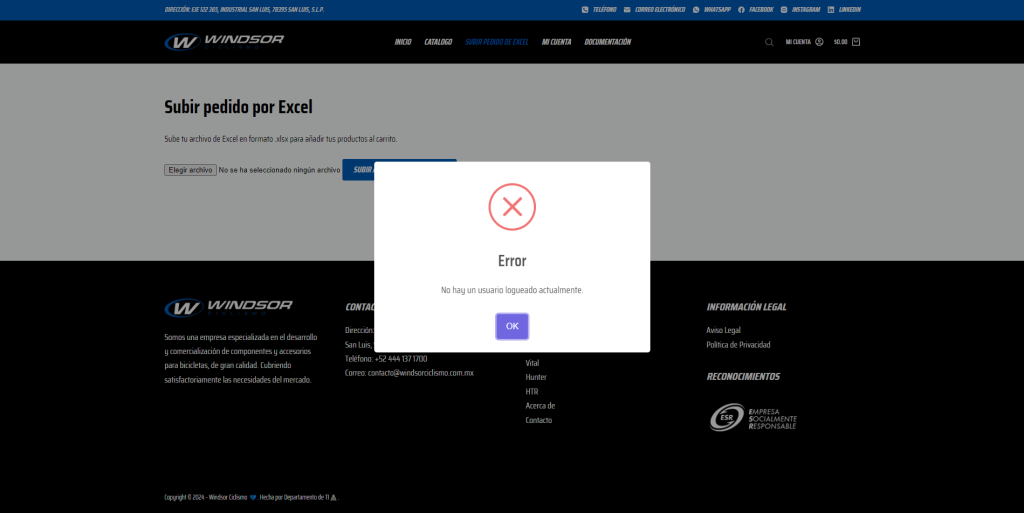Click the Teléfono icon in top bar
Viewport: 1024px width, 513px height.
(x=585, y=10)
